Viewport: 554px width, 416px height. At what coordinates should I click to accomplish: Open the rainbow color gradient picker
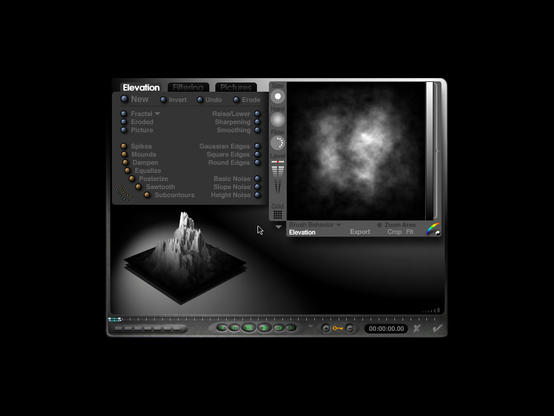click(433, 229)
